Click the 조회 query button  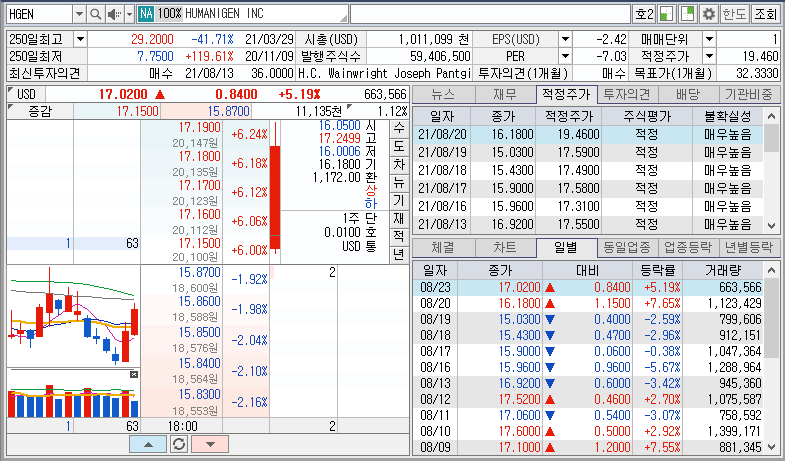tap(764, 14)
